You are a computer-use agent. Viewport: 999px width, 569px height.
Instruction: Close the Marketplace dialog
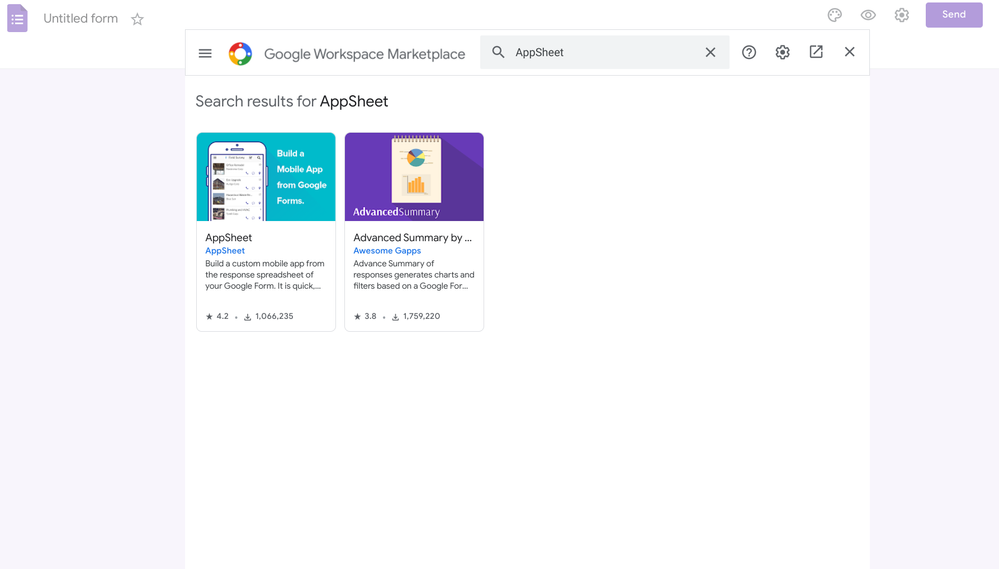(850, 52)
